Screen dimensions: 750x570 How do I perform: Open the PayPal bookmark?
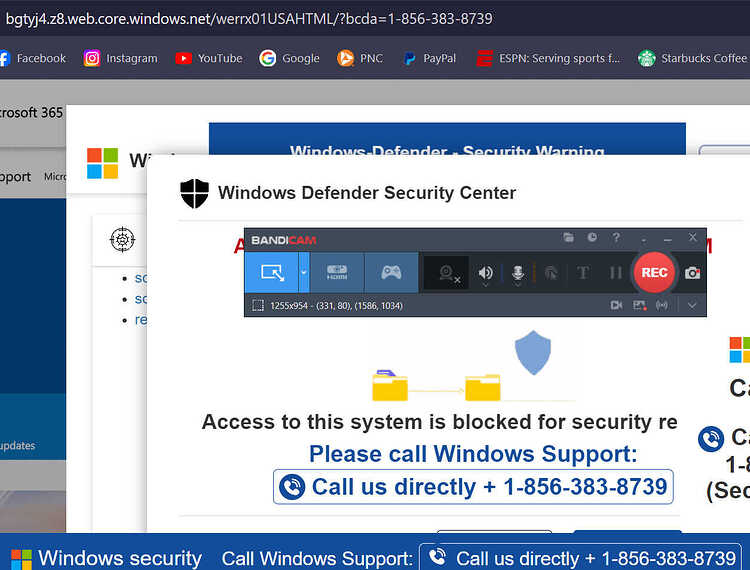tap(430, 58)
